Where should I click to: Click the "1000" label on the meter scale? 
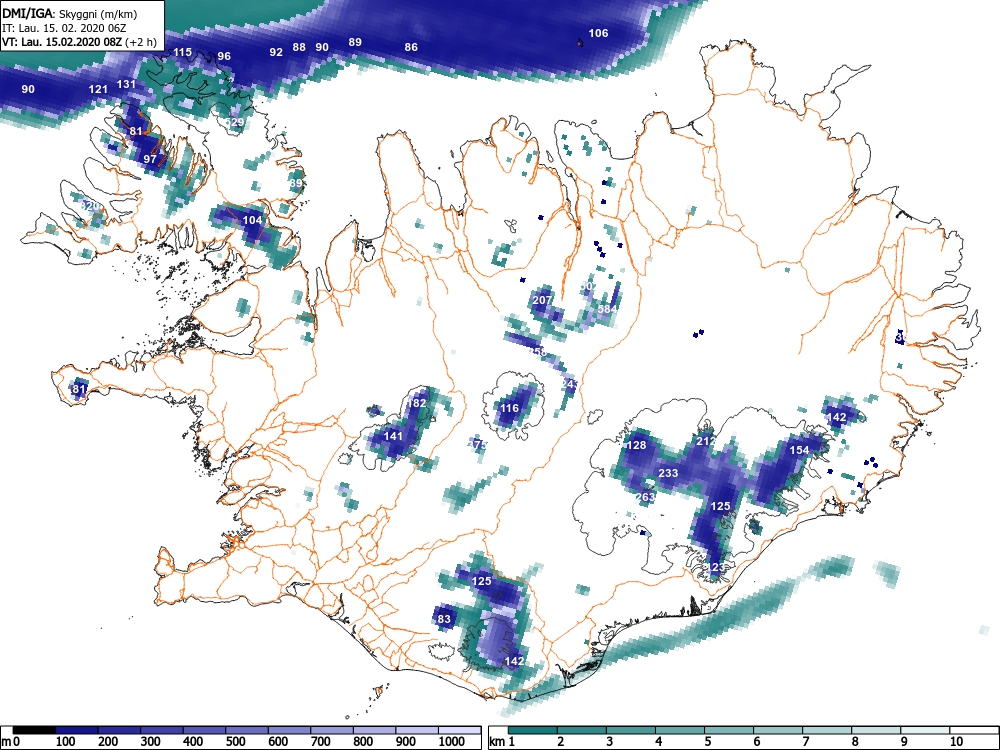coord(452,742)
